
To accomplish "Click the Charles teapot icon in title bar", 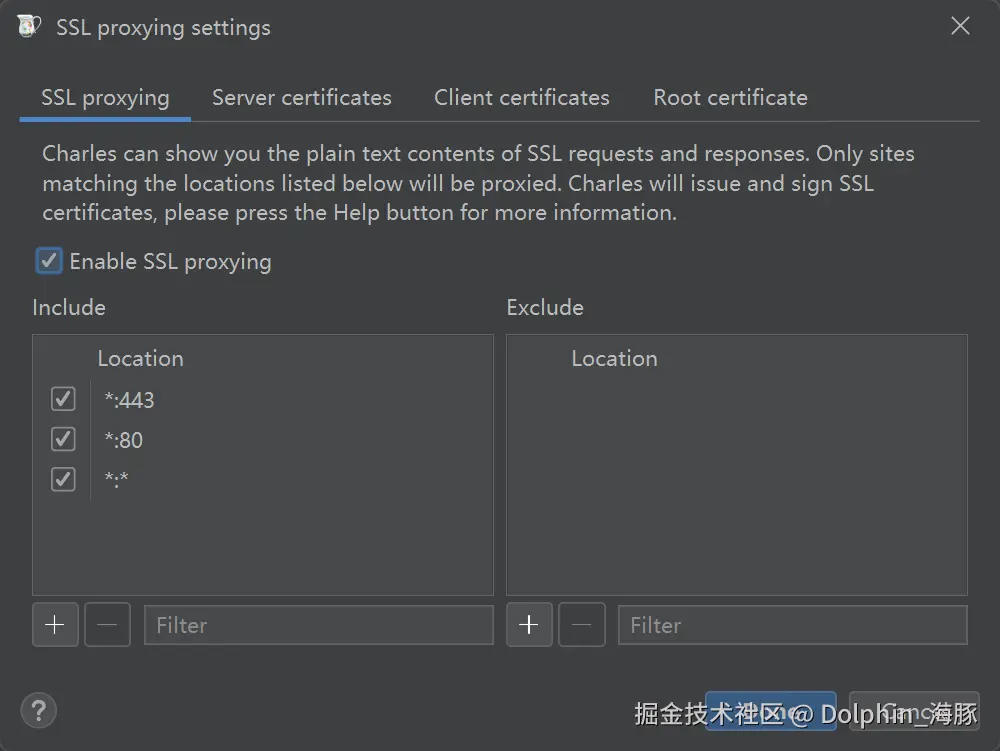I will [29, 27].
